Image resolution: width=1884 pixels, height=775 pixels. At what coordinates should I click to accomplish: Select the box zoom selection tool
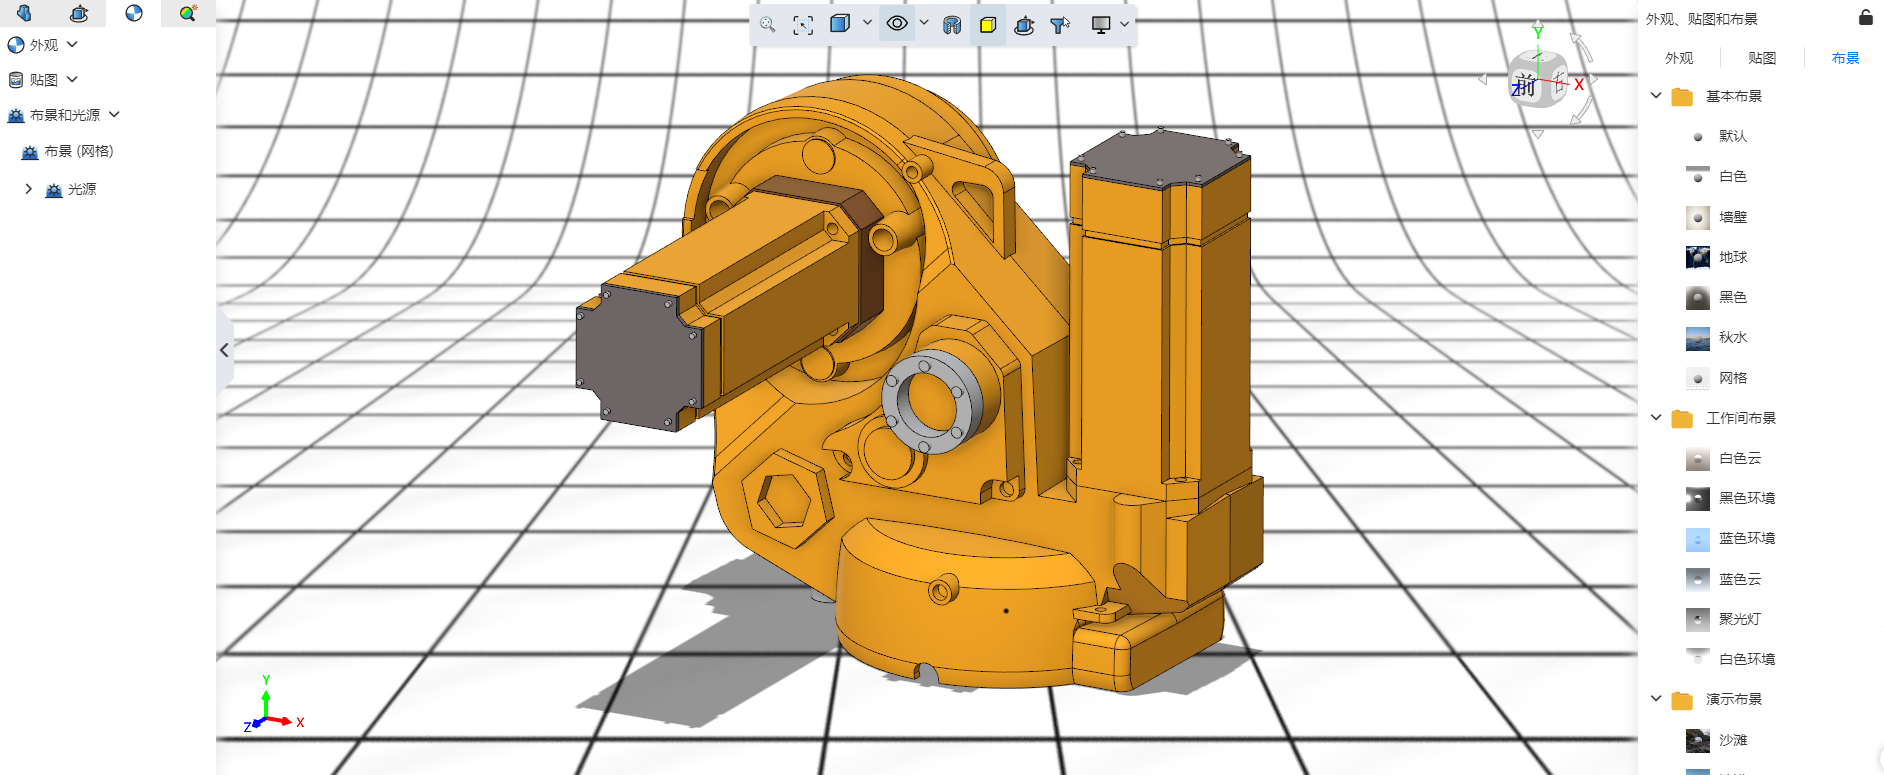pos(803,25)
